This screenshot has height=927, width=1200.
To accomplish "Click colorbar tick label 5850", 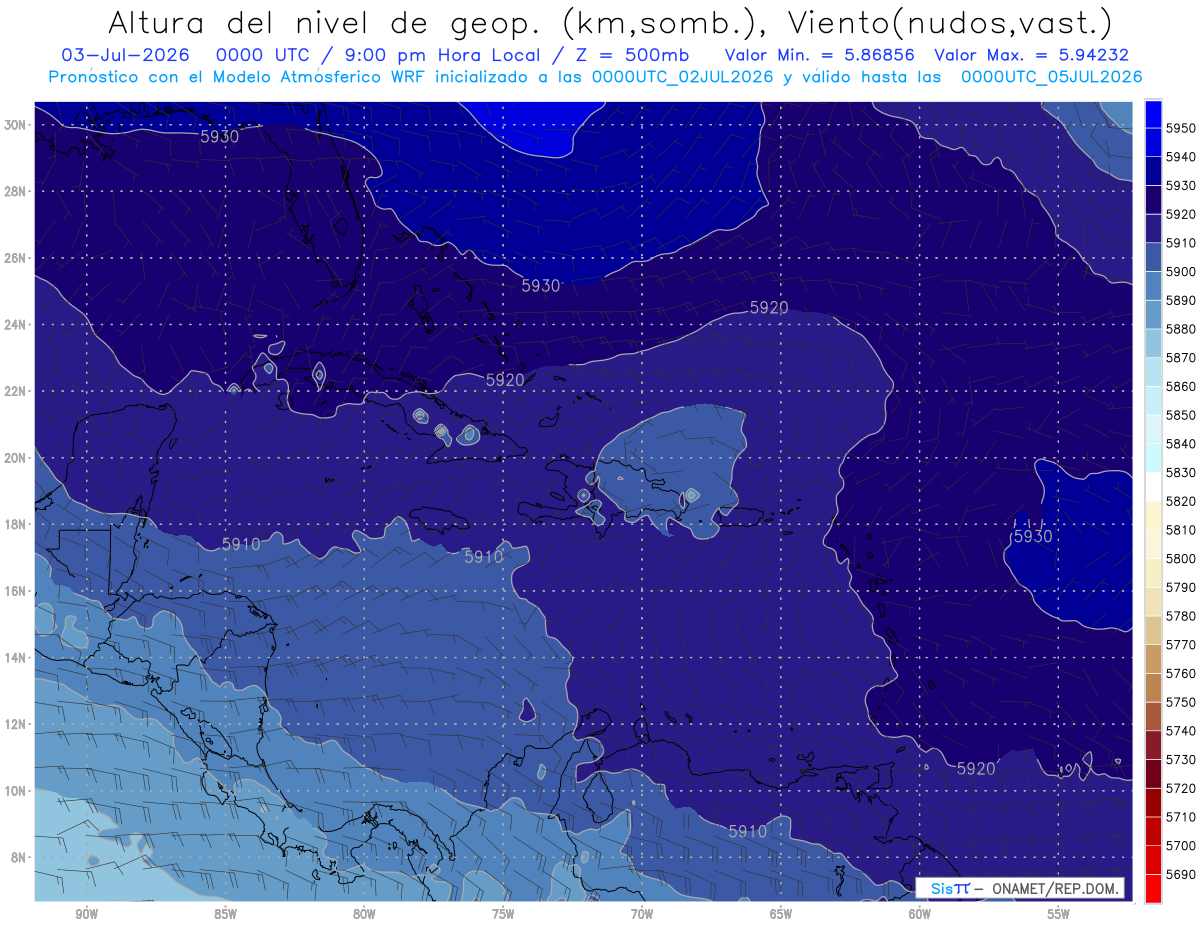I will click(x=1180, y=415).
